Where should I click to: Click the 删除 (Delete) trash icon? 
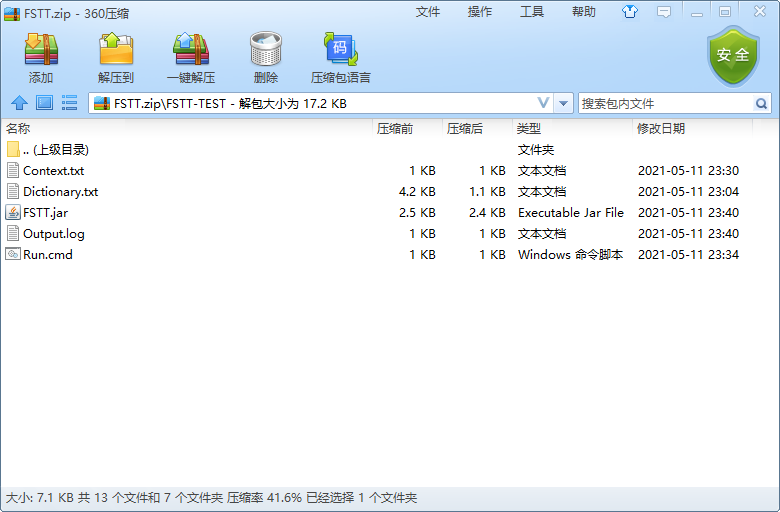point(266,50)
